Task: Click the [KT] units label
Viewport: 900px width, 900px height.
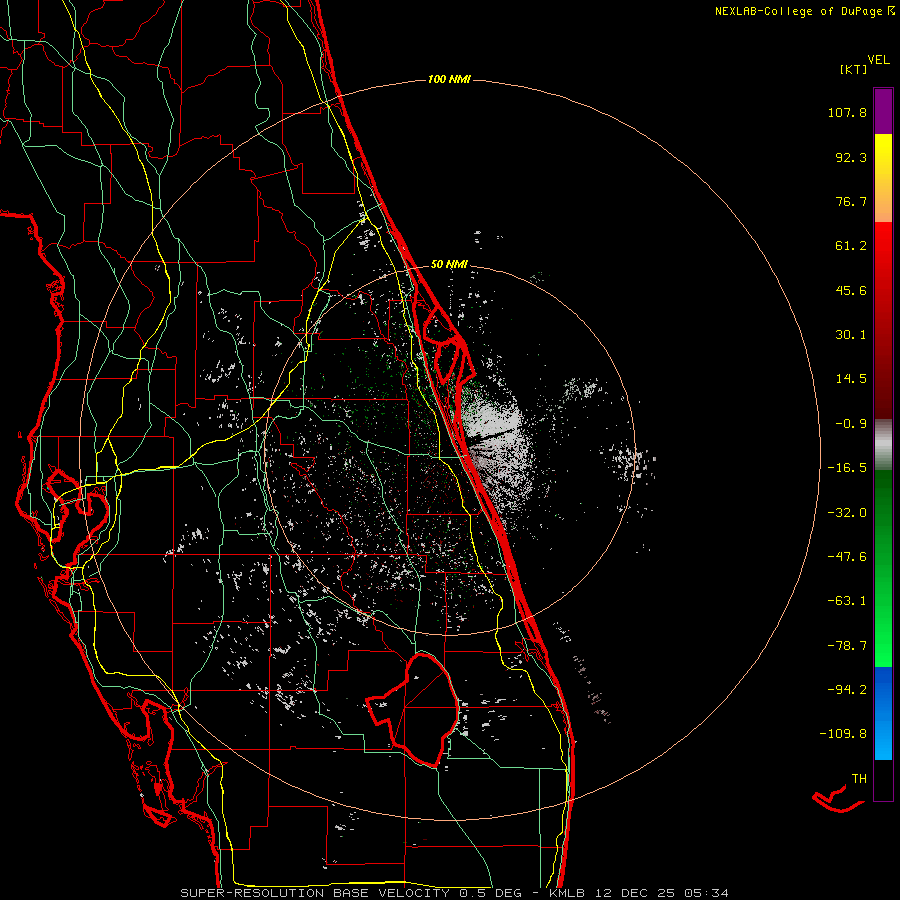Action: click(853, 69)
